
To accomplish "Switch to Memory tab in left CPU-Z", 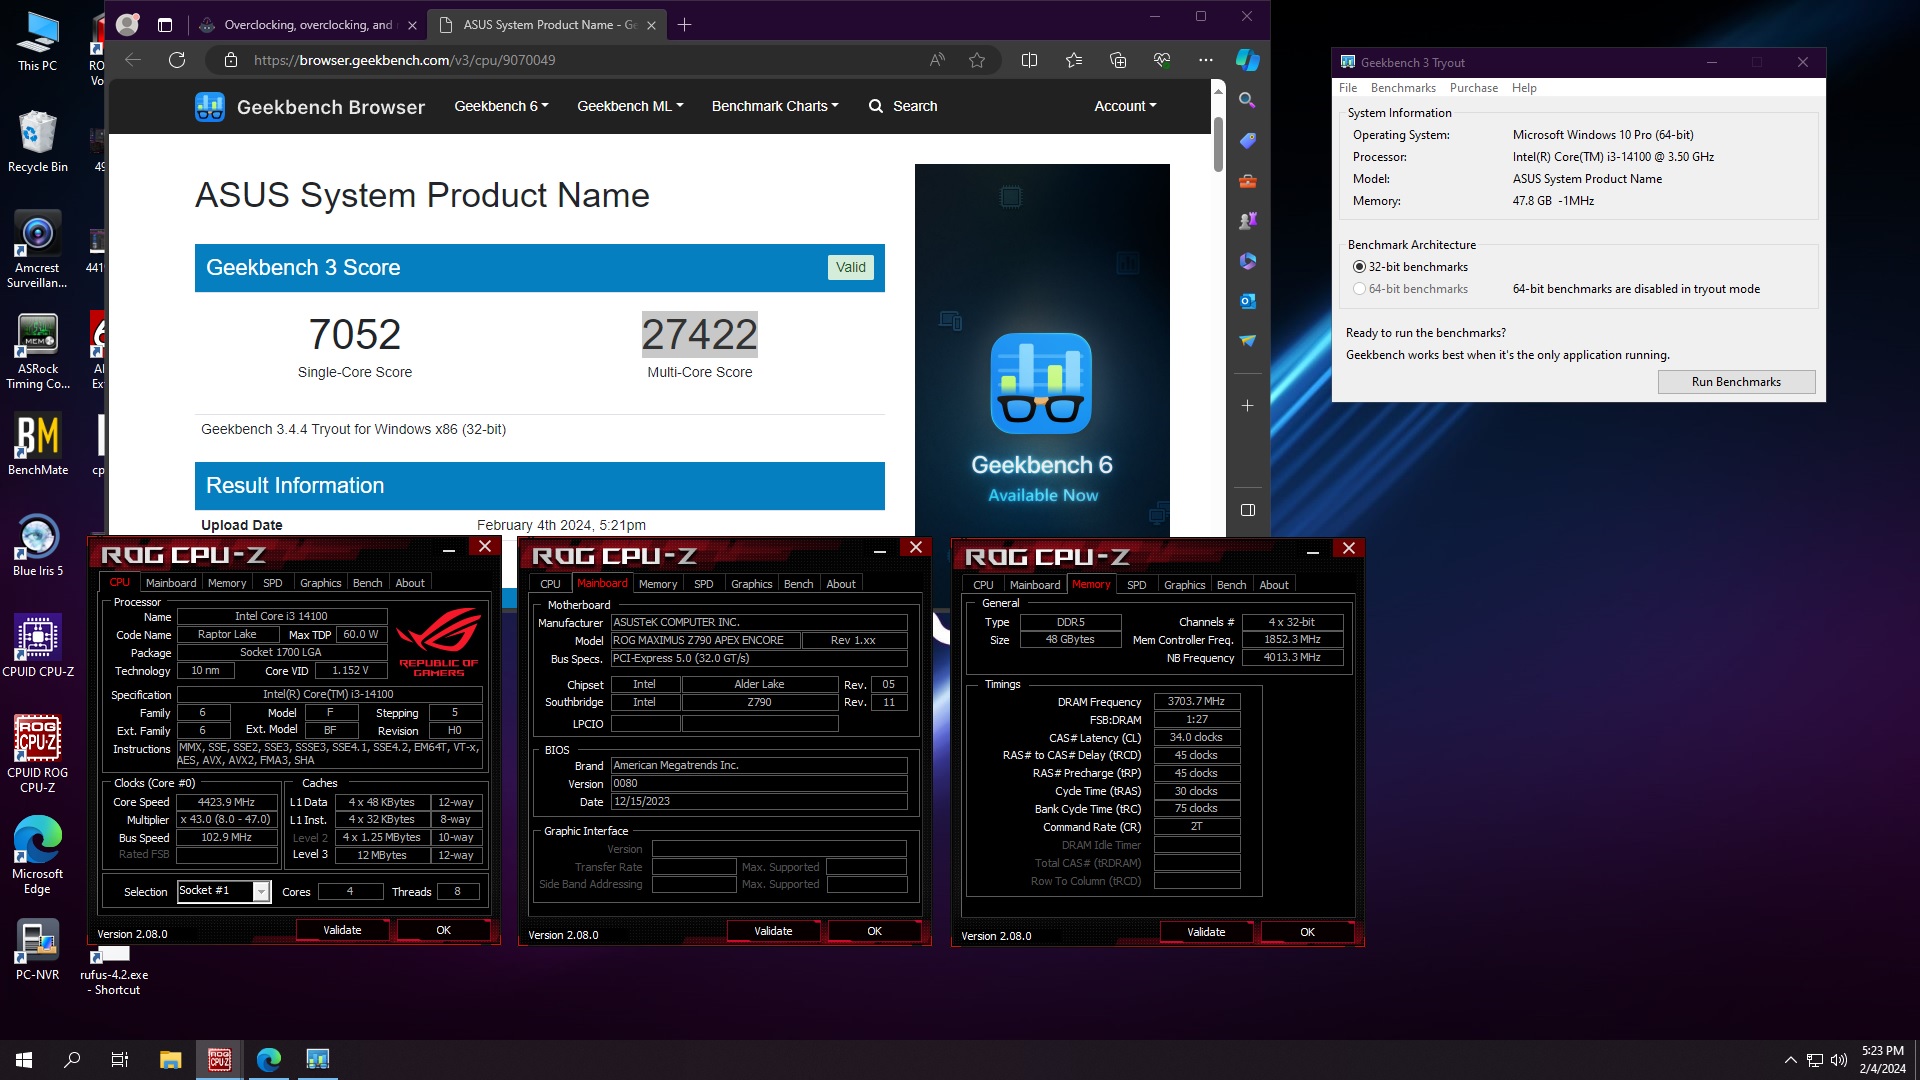I will (227, 583).
